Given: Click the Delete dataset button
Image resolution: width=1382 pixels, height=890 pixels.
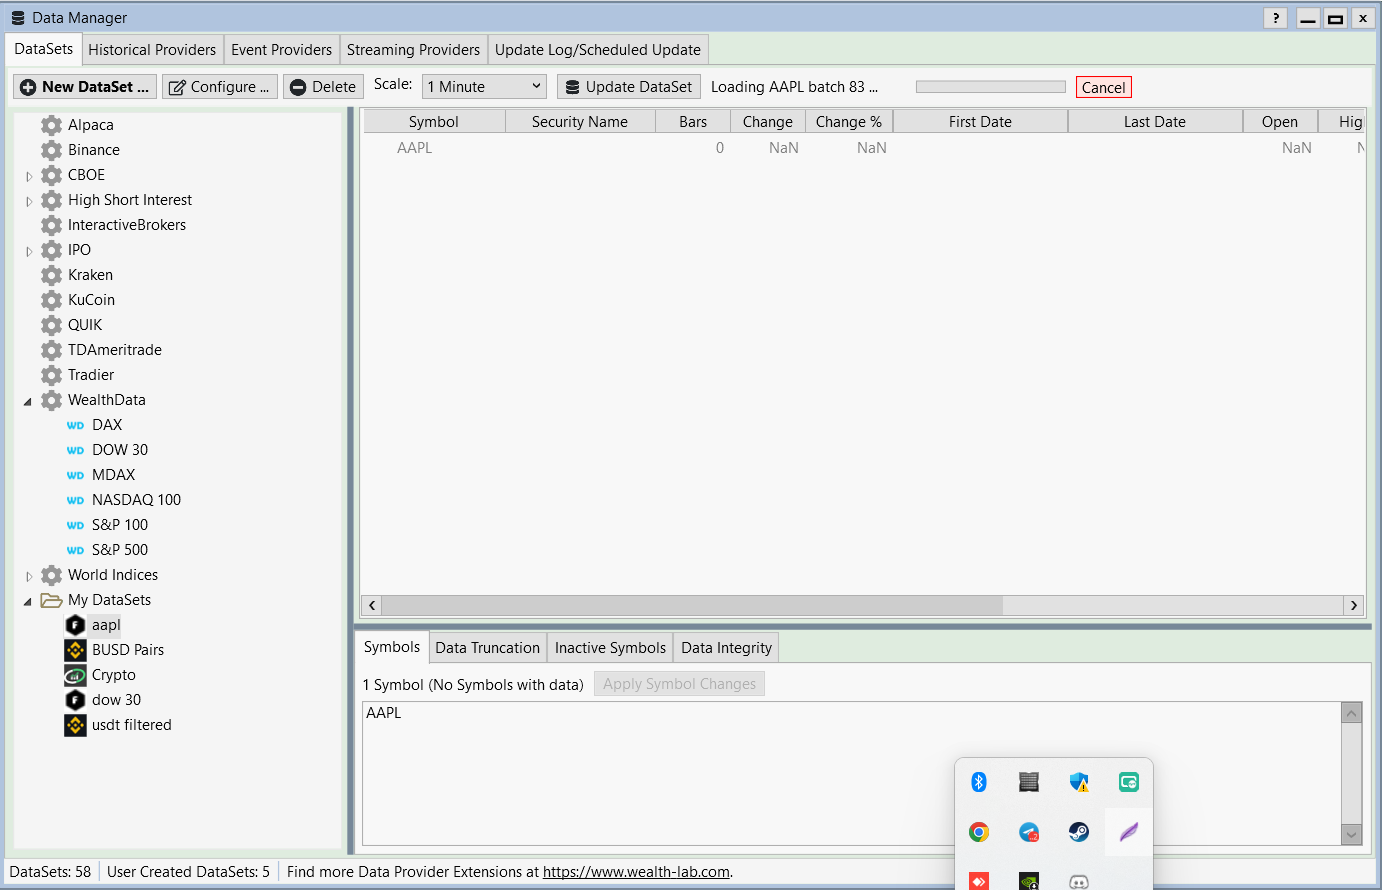Looking at the screenshot, I should pyautogui.click(x=323, y=87).
